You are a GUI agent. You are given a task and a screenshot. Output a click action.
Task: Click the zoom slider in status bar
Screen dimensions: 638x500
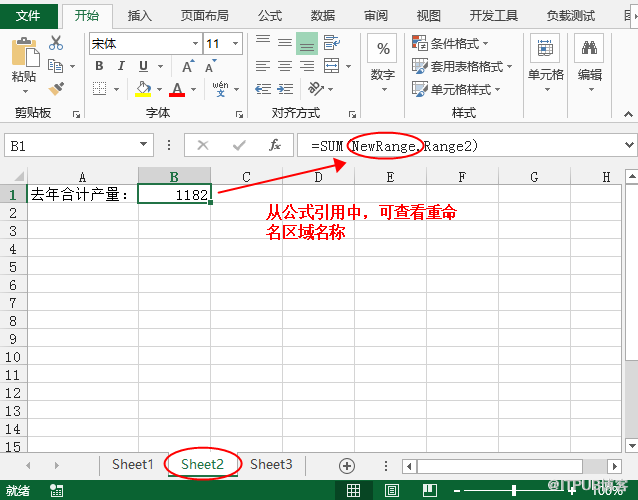coord(514,490)
